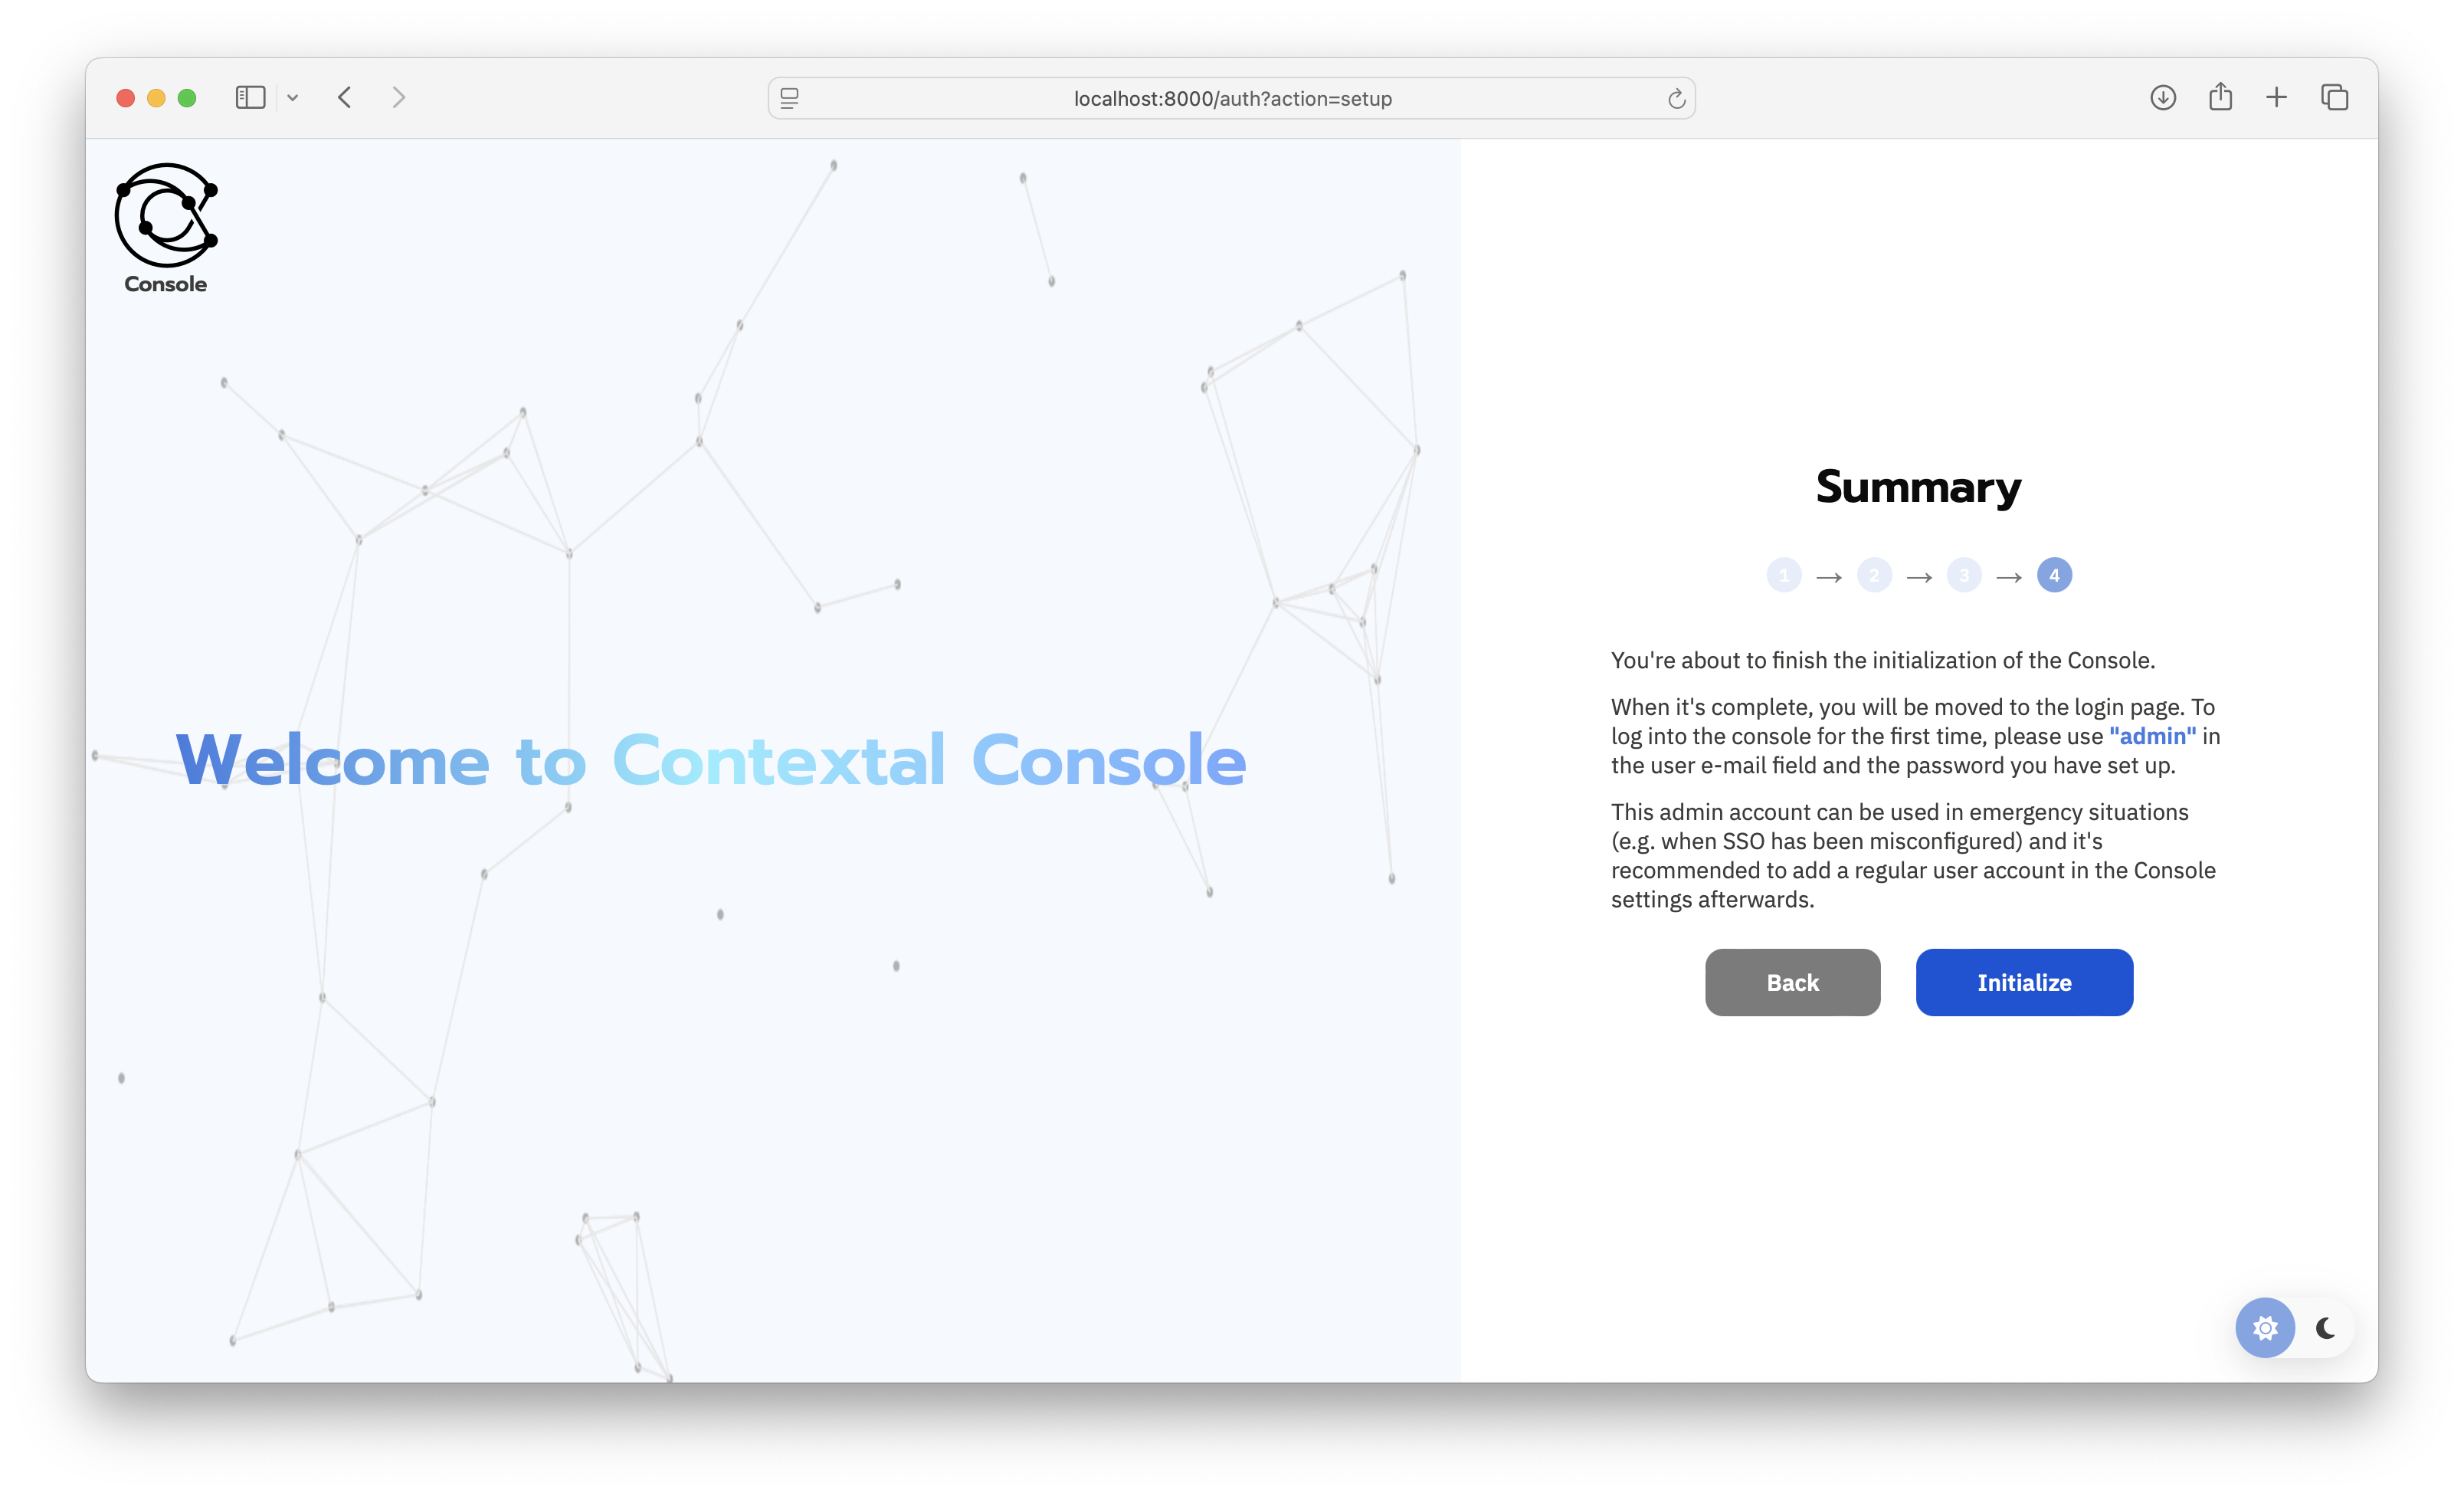
Task: Click the Console label under logo
Action: [165, 285]
